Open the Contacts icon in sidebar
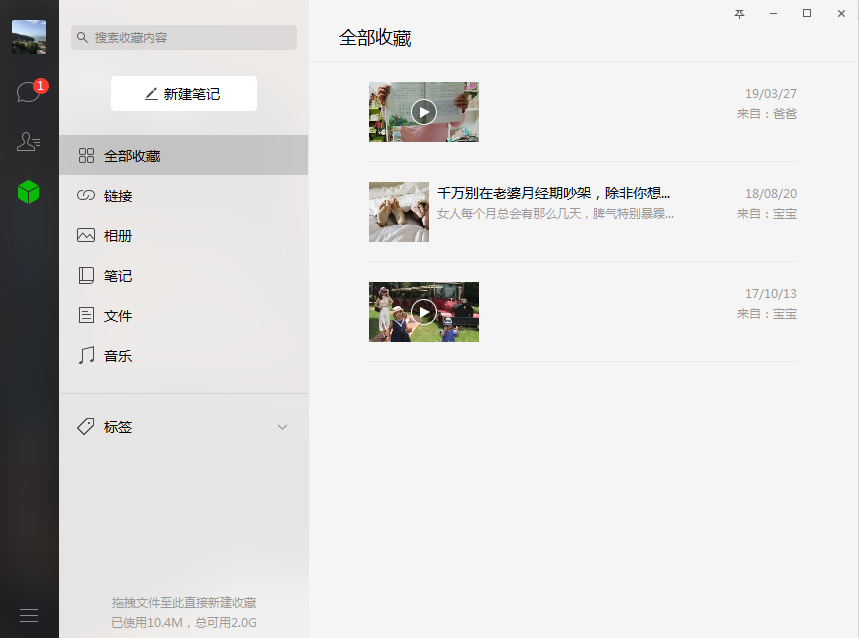The height and width of the screenshot is (638, 859). pos(28,142)
